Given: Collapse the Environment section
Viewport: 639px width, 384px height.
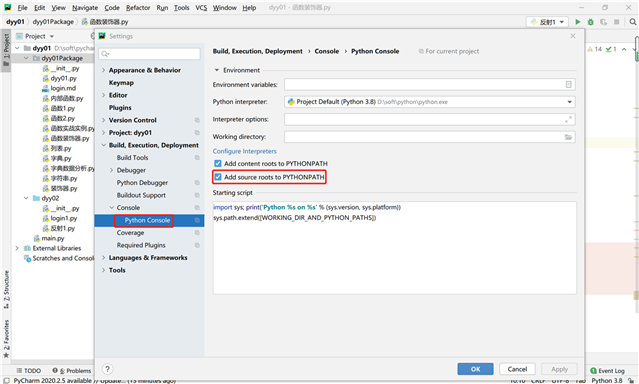Looking at the screenshot, I should [x=216, y=70].
